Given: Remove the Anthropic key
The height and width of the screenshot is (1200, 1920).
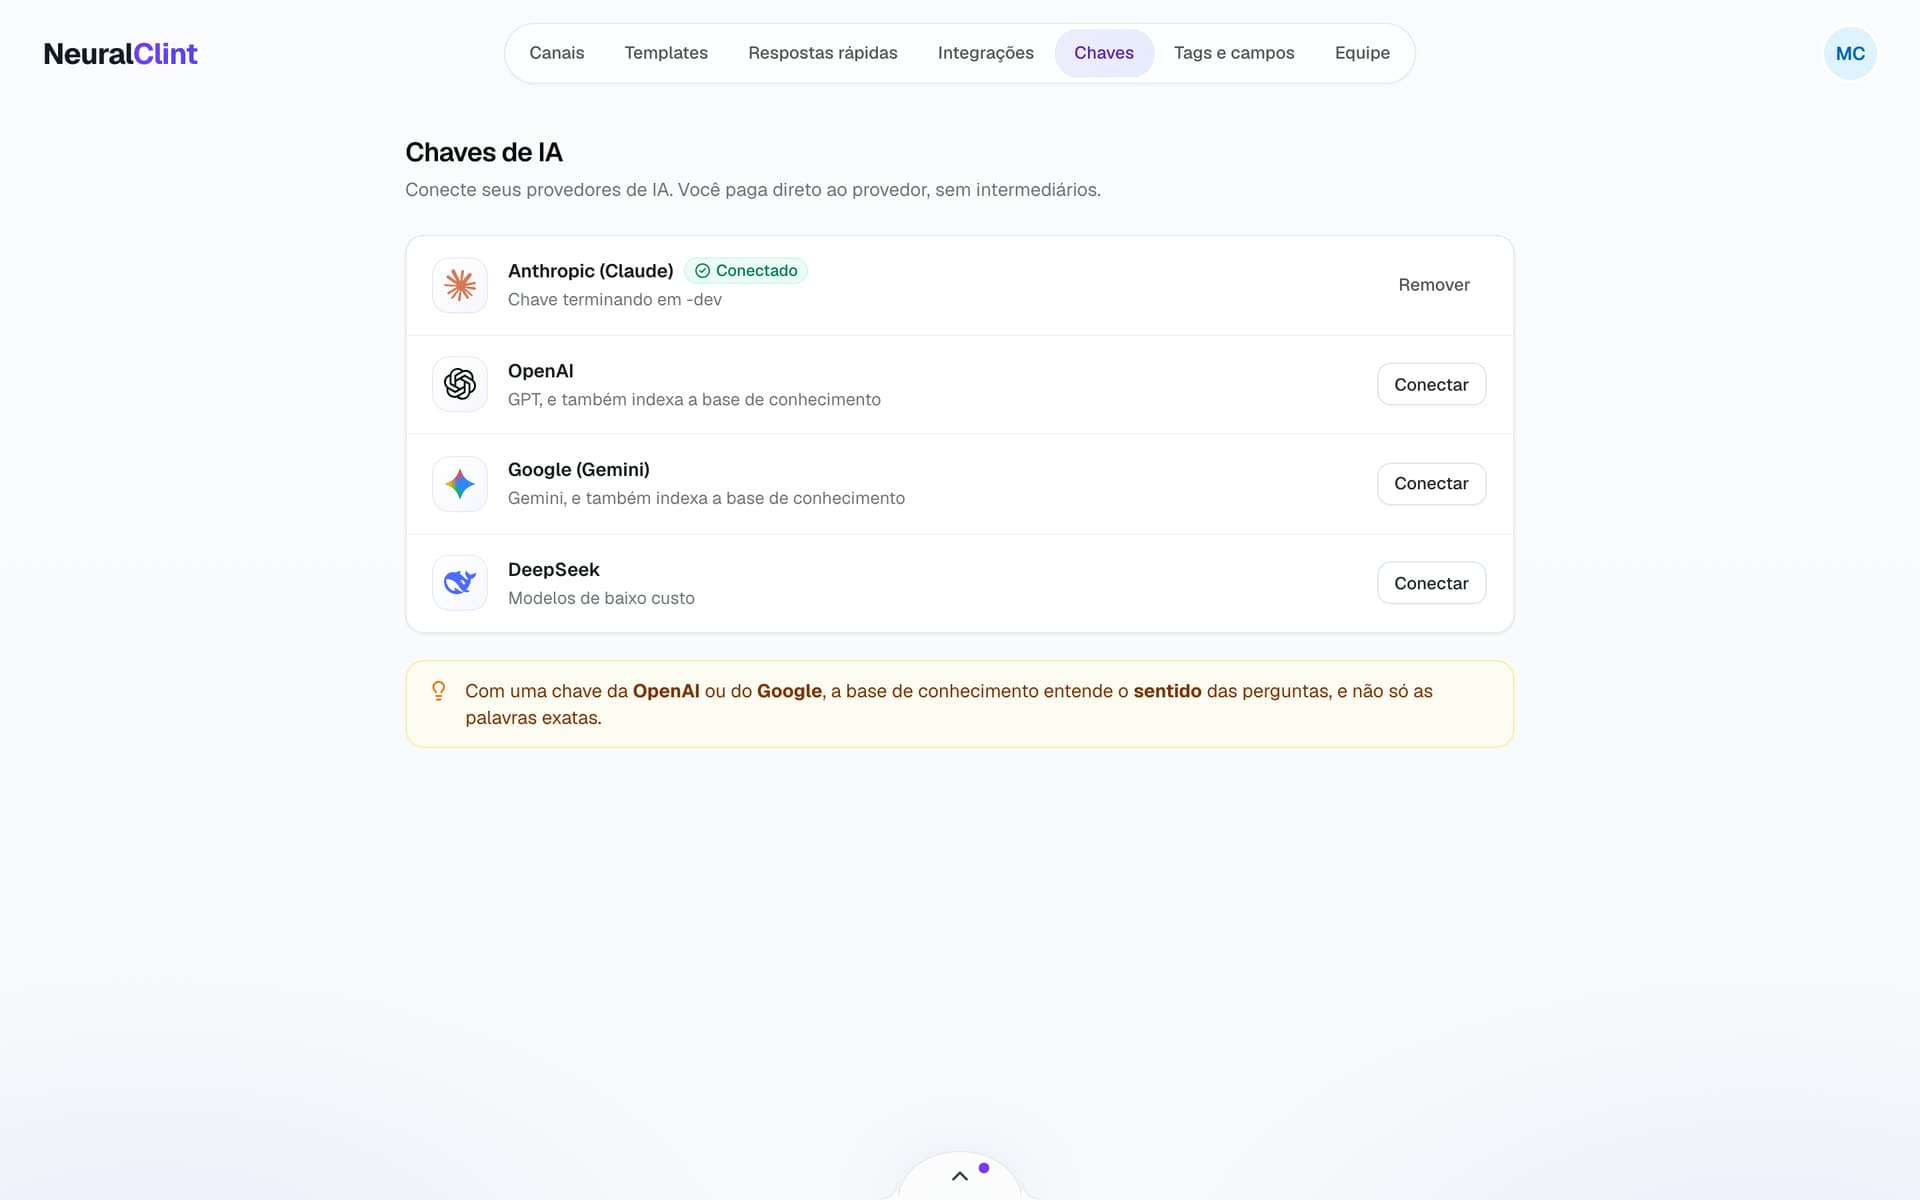Looking at the screenshot, I should [1434, 285].
